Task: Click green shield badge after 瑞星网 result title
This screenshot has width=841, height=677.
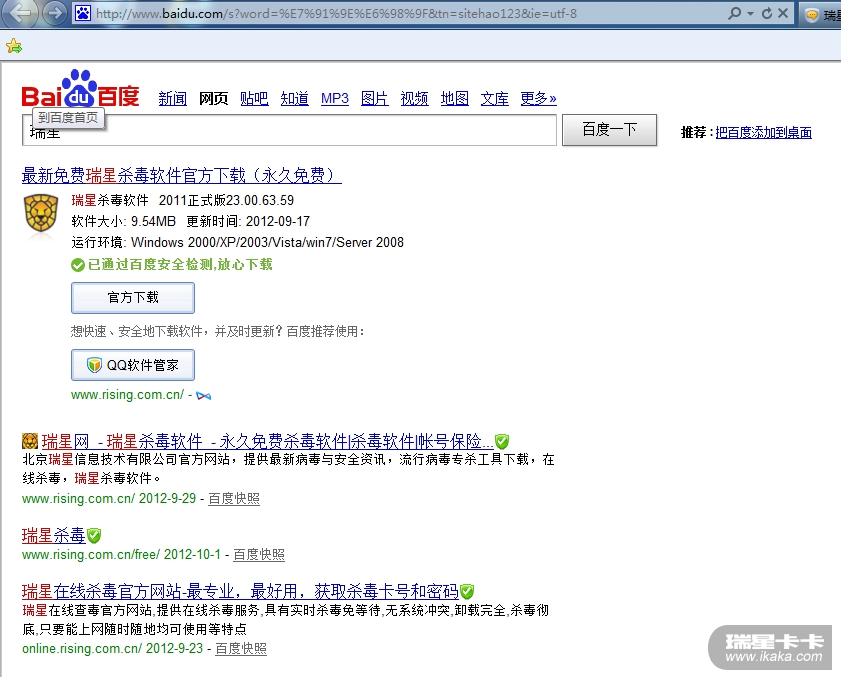Action: click(x=502, y=442)
